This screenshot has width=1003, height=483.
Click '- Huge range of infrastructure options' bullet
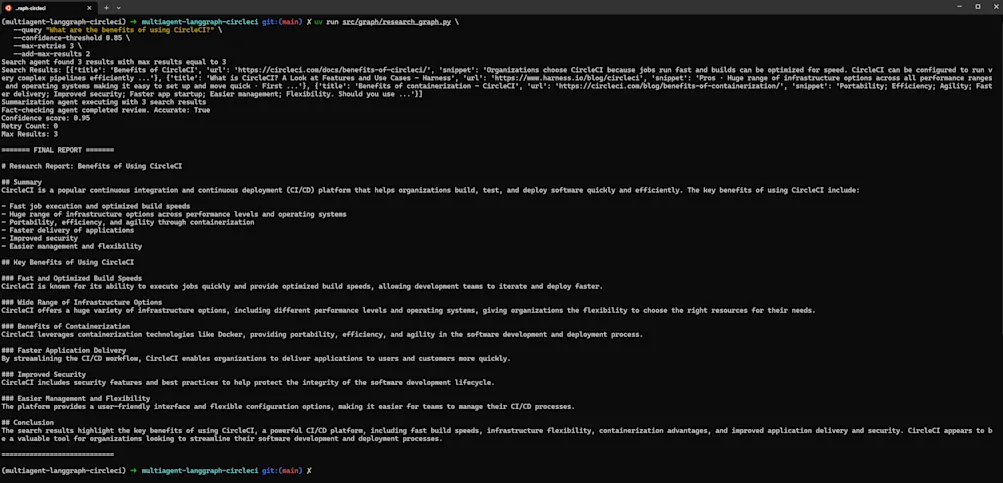[174, 214]
